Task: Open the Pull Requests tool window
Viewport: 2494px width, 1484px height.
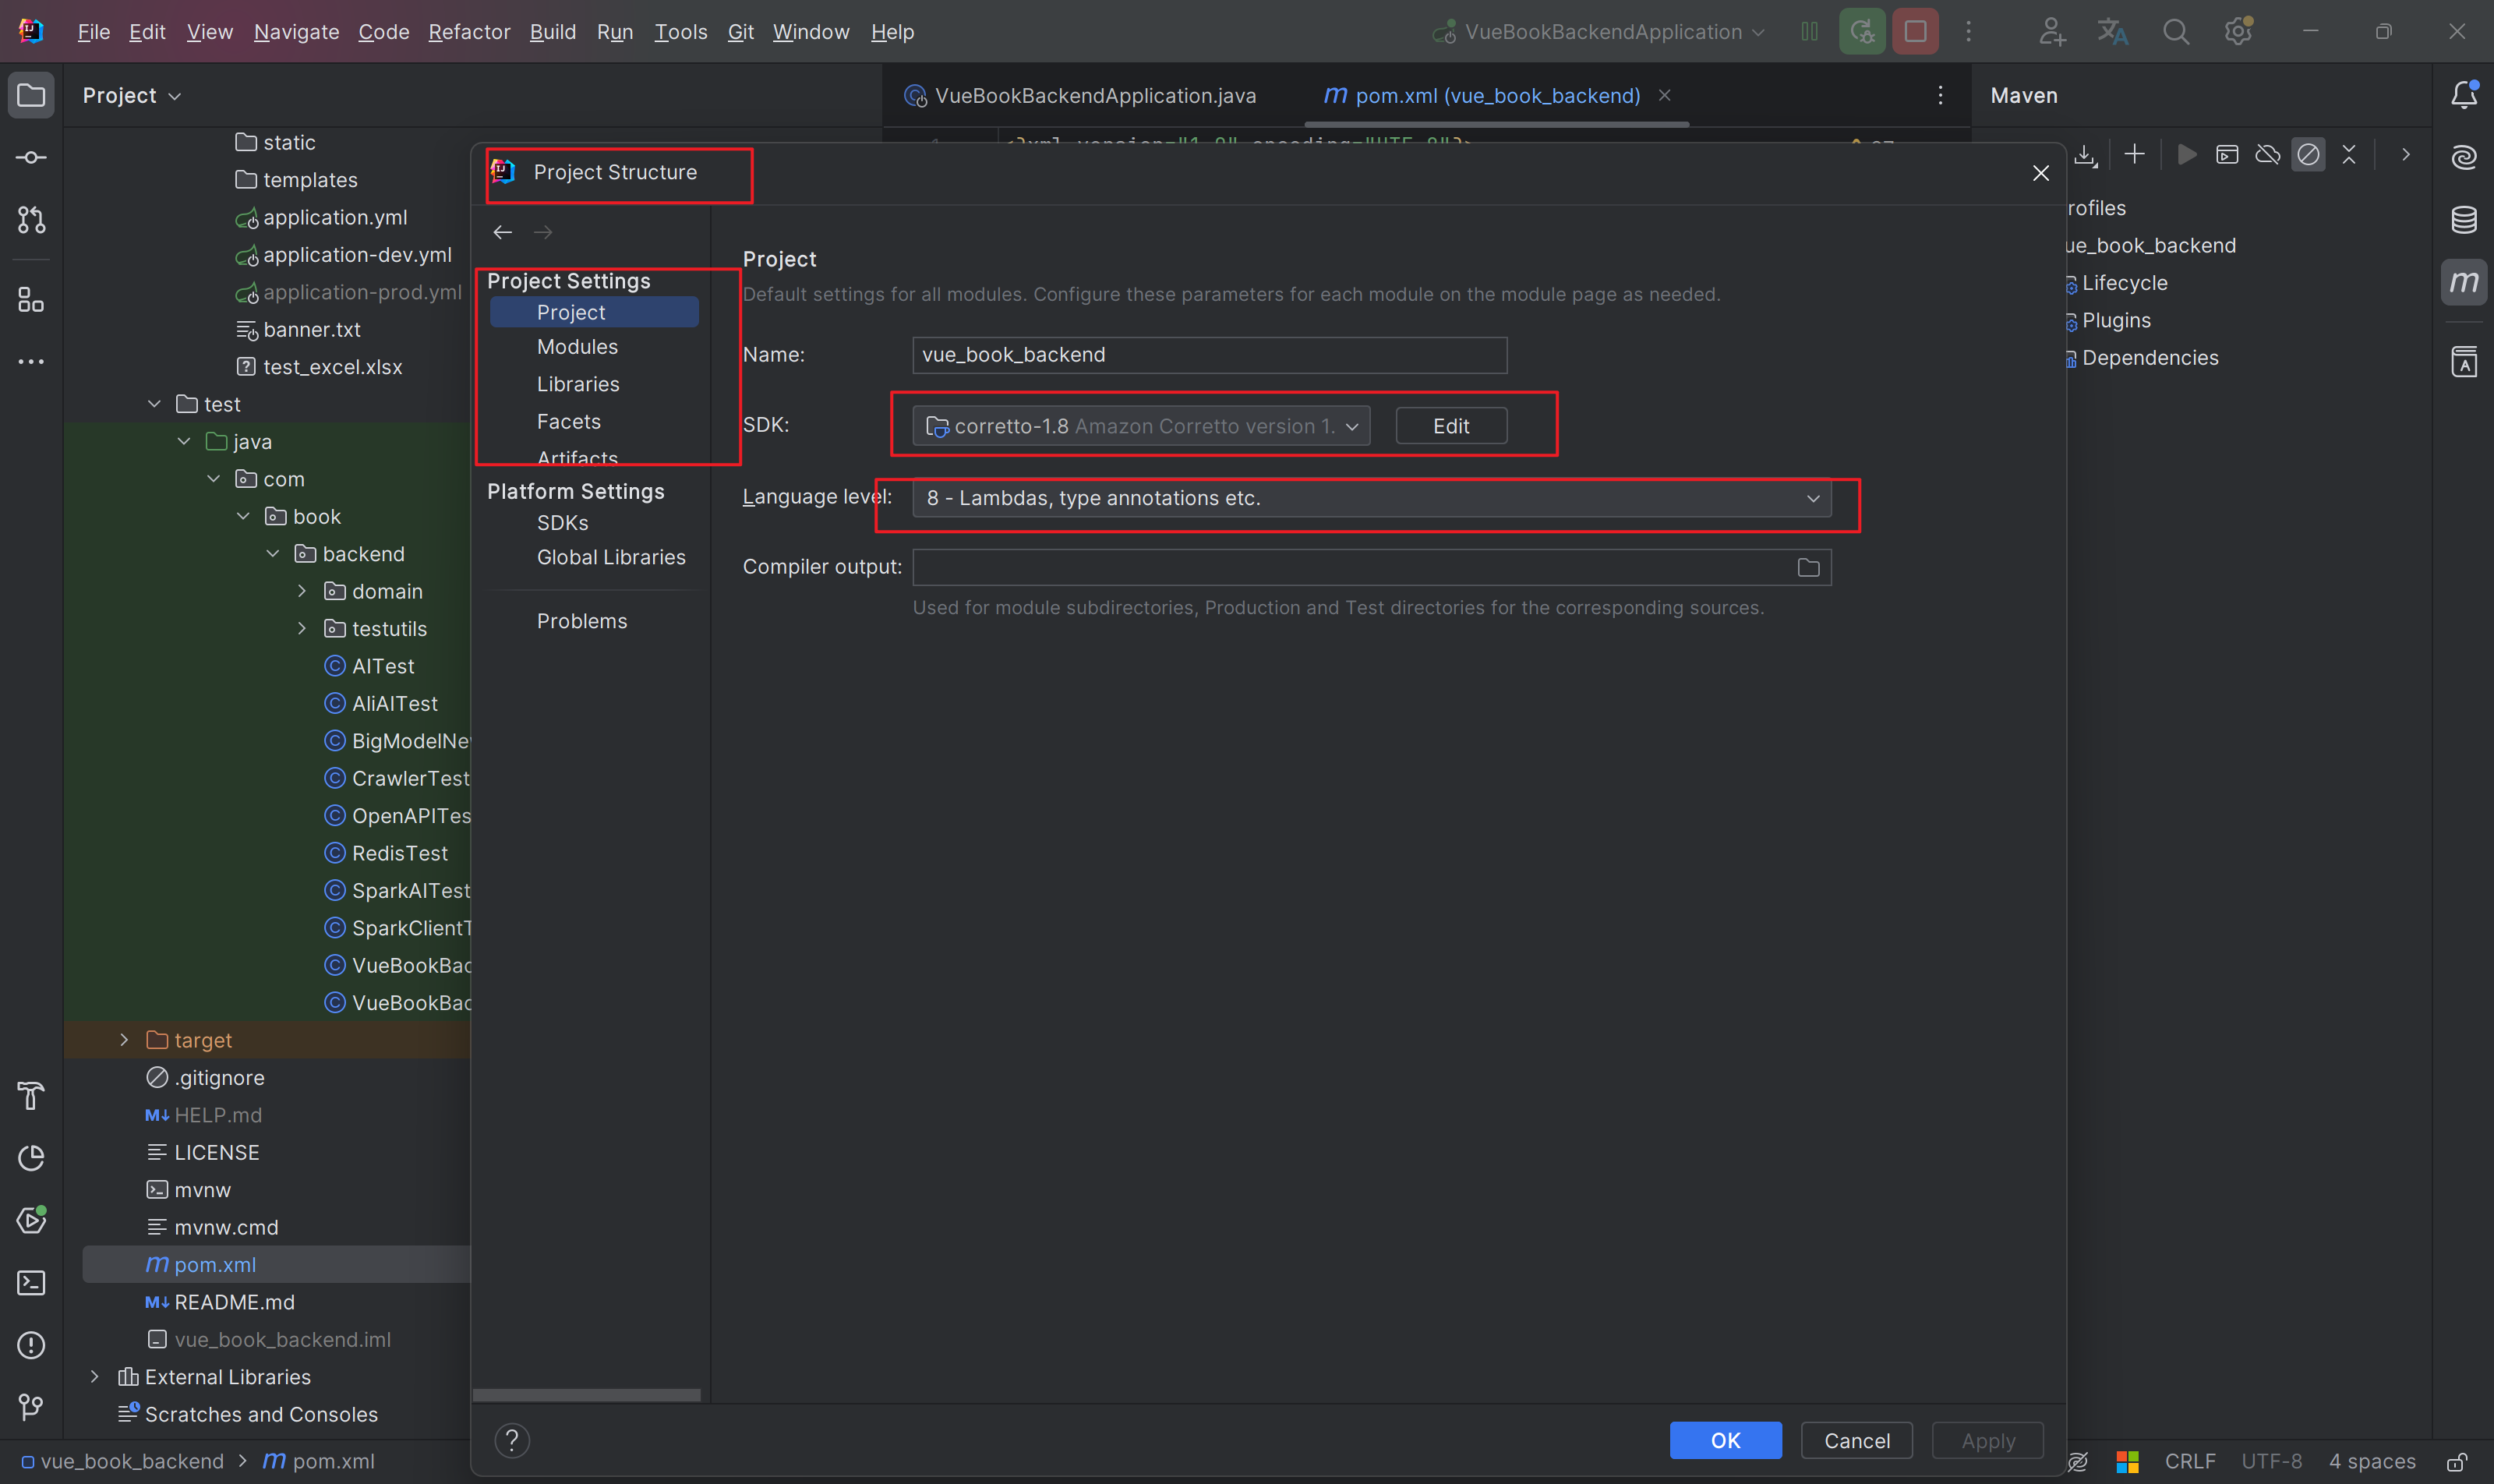Action: pos(31,220)
